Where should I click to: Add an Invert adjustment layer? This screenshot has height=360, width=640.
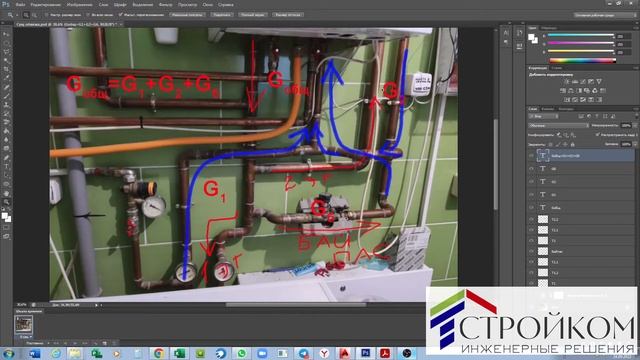pyautogui.click(x=567, y=100)
